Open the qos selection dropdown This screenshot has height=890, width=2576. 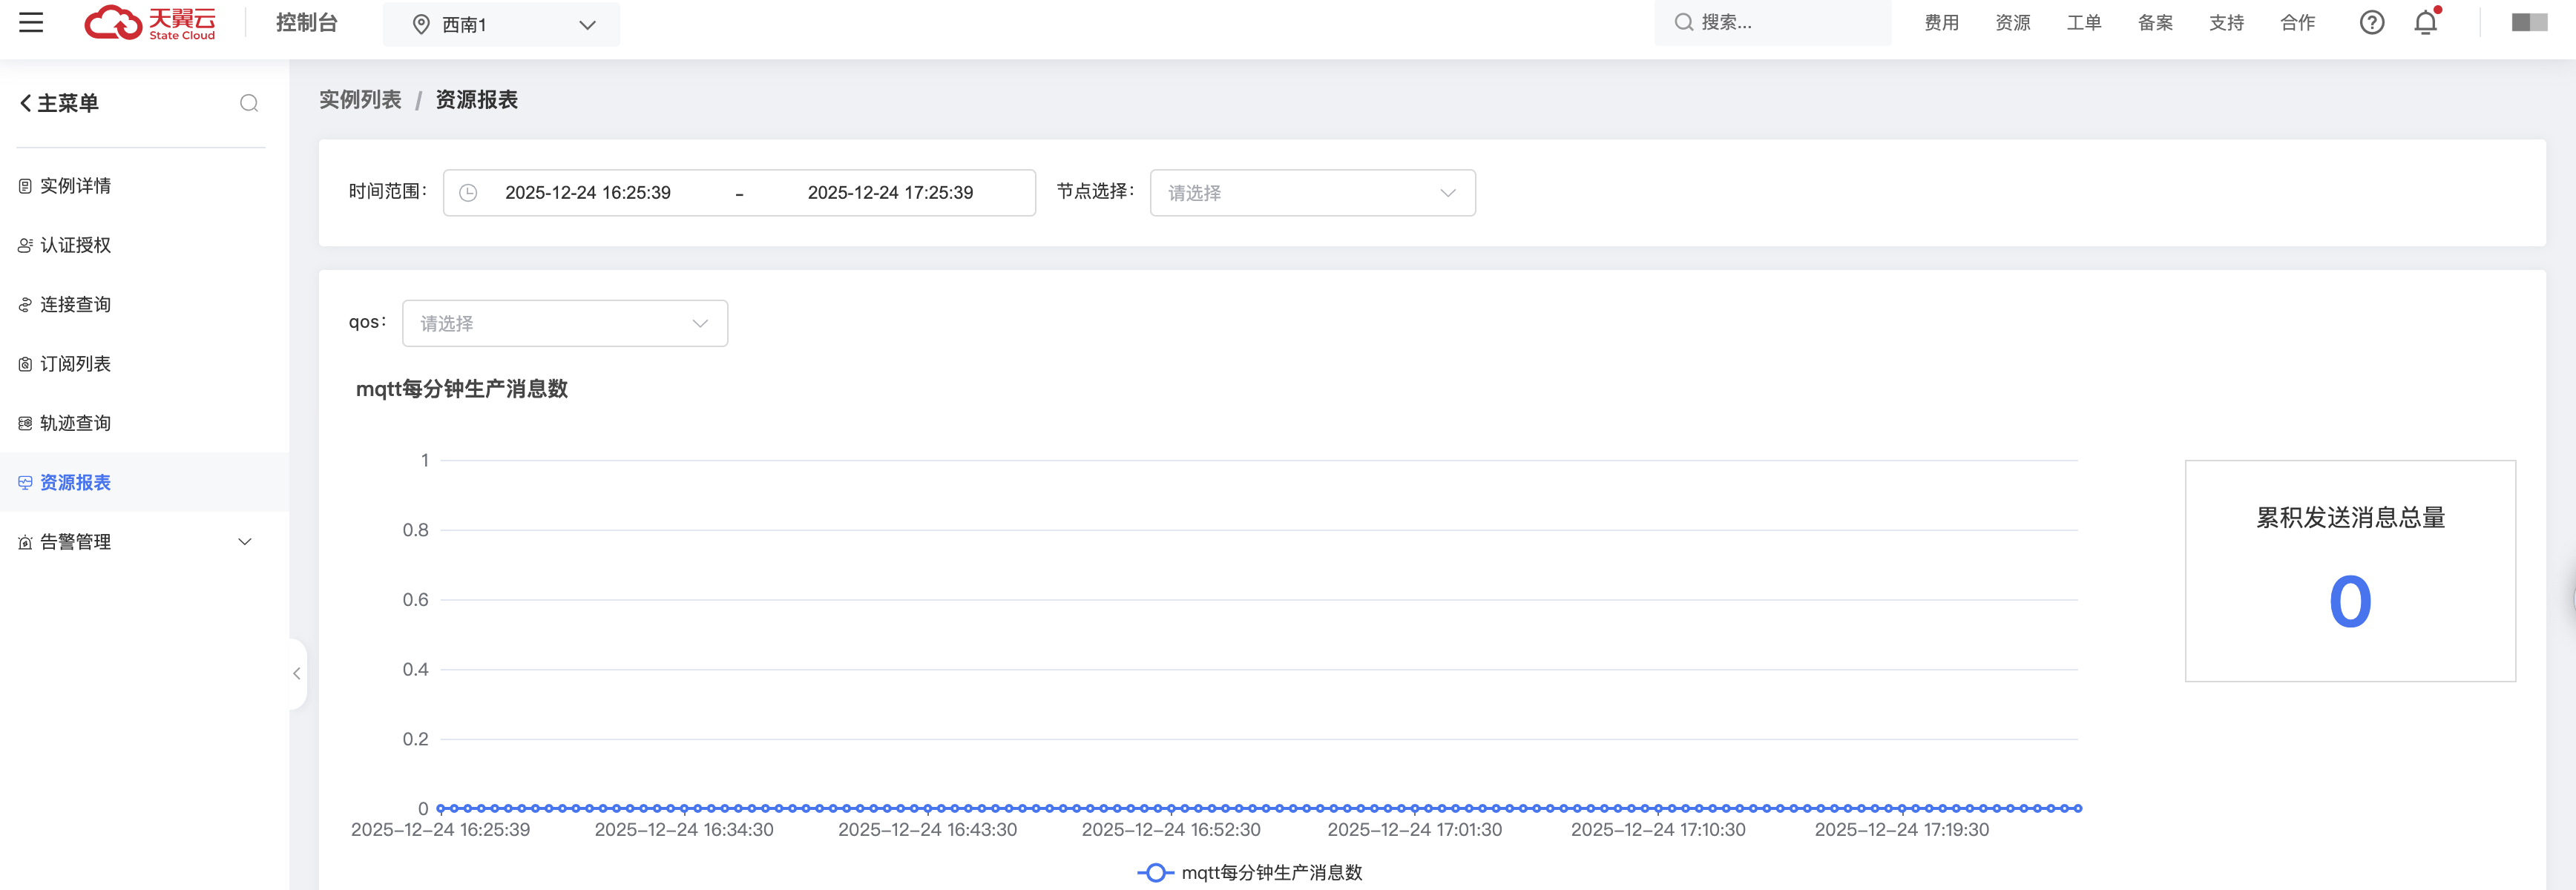coord(564,323)
